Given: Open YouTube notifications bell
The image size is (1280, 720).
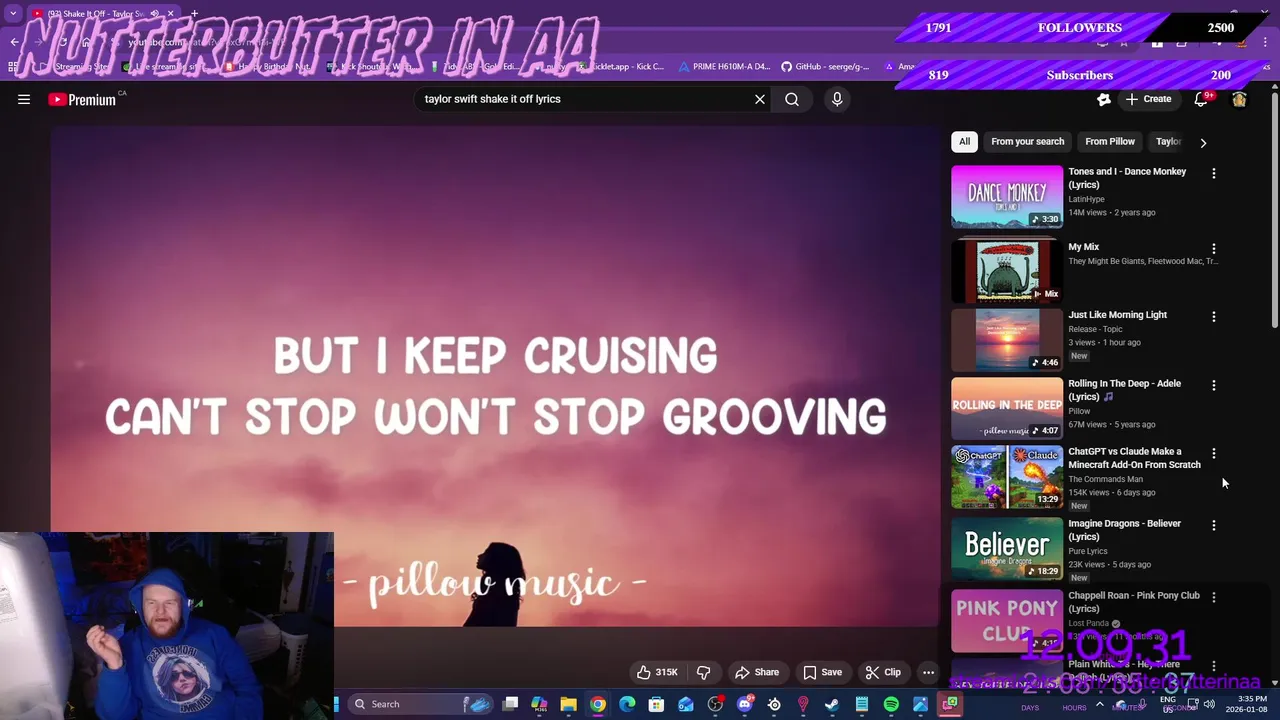Looking at the screenshot, I should click(1201, 99).
